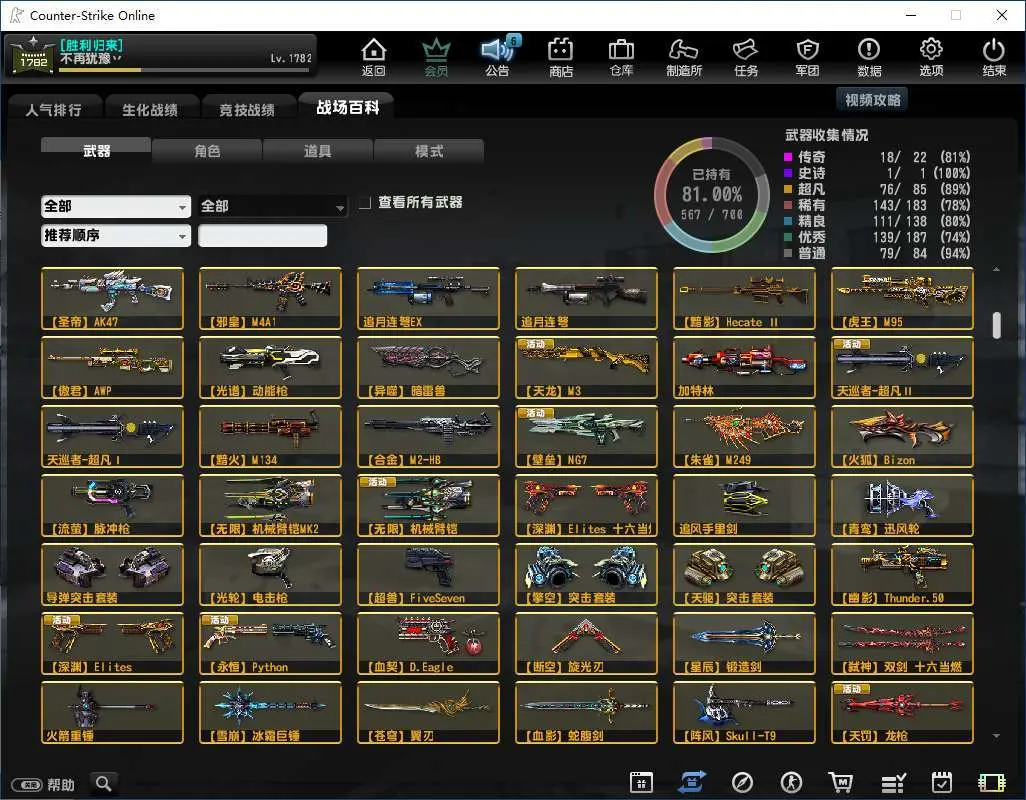Open the 商店 shop icon

tap(561, 56)
